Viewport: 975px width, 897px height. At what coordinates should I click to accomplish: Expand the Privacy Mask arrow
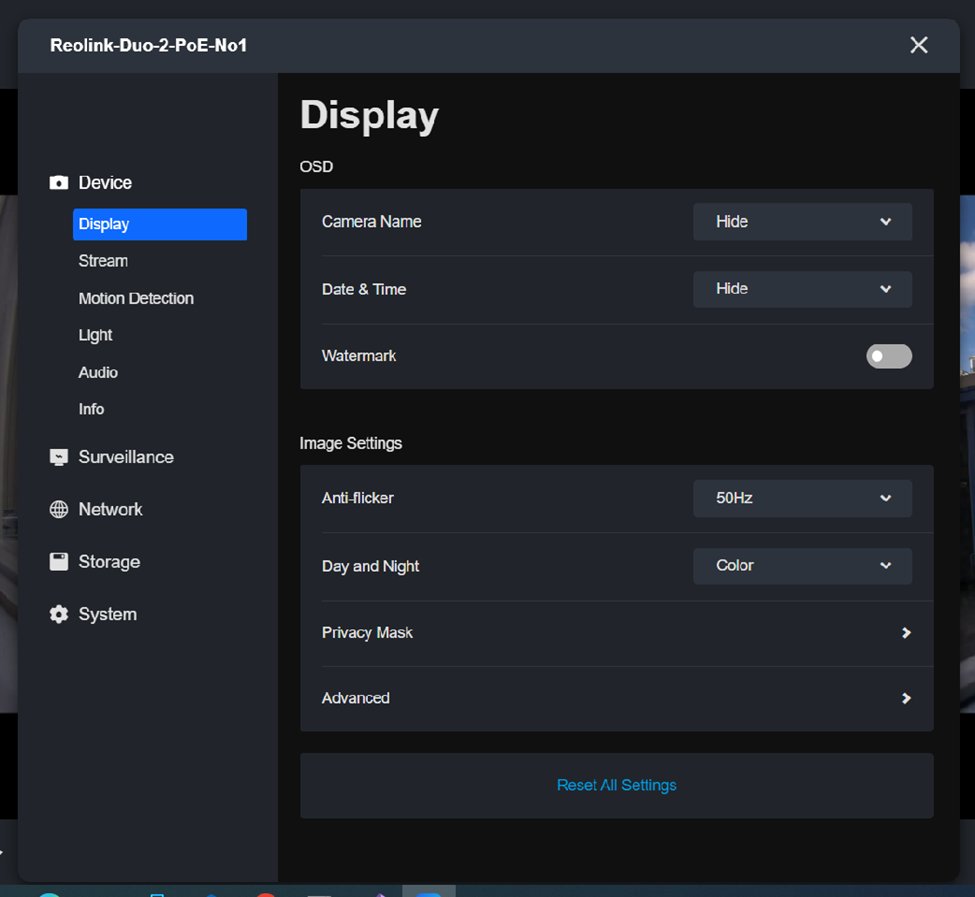[x=906, y=633]
